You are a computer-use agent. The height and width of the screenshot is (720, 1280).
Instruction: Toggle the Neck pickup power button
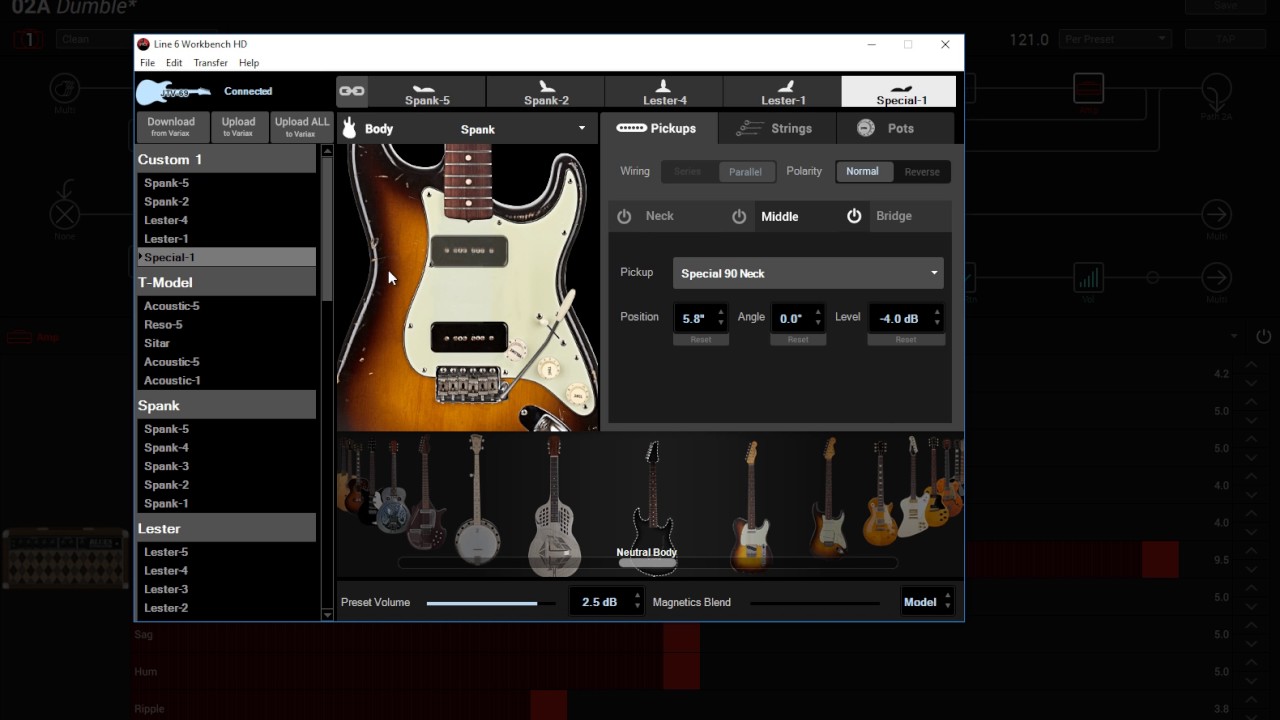coord(624,216)
